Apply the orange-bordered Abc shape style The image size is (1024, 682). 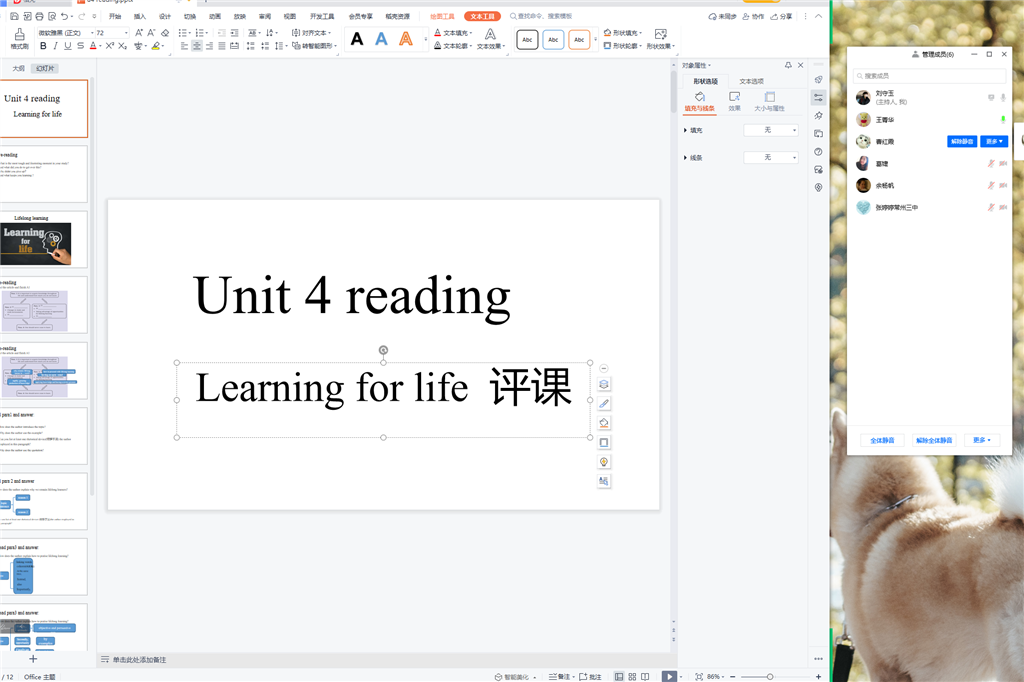[x=579, y=40]
